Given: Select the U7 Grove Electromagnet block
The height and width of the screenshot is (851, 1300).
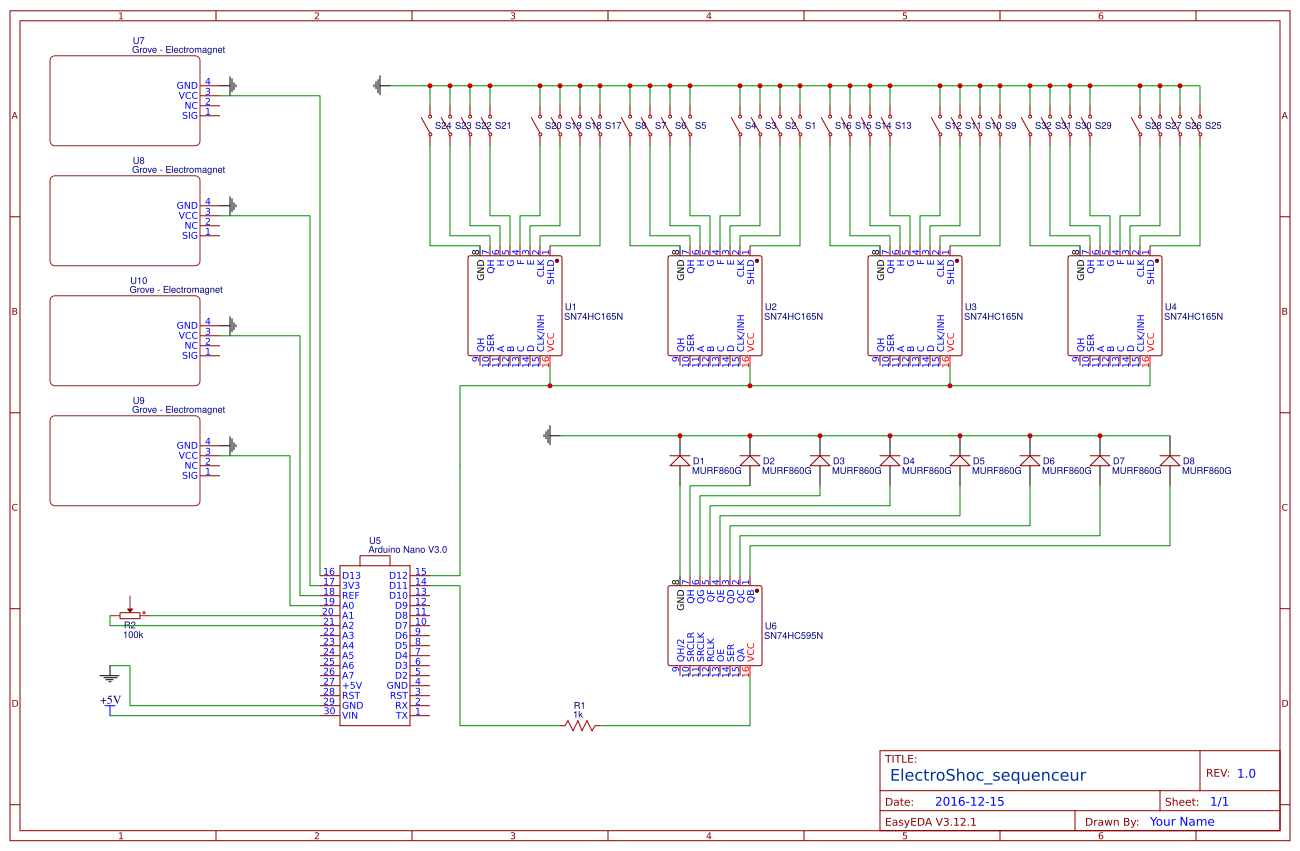Looking at the screenshot, I should click(x=124, y=98).
